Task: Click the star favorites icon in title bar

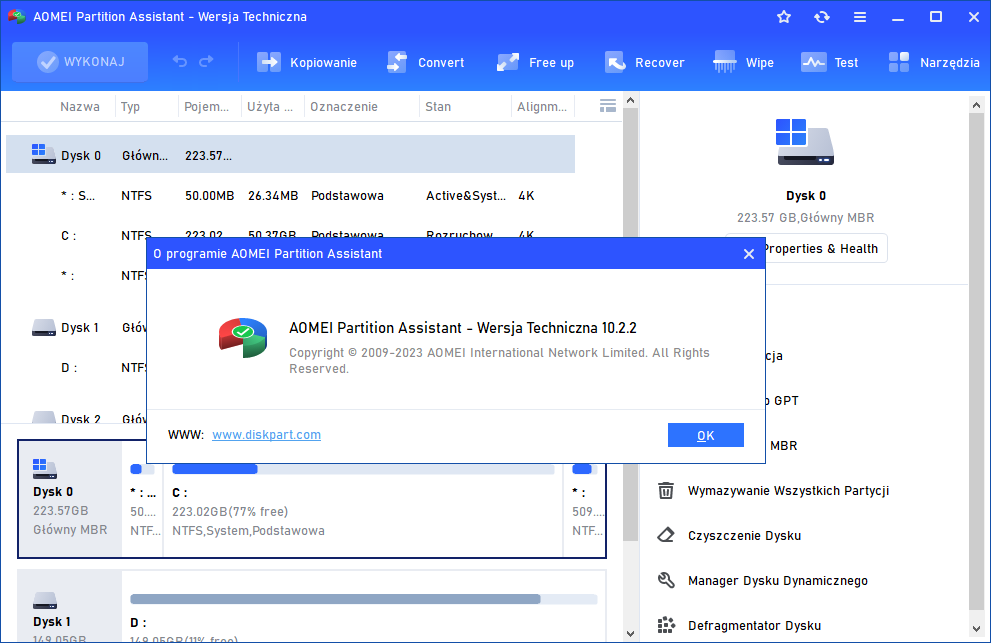Action: (x=784, y=17)
